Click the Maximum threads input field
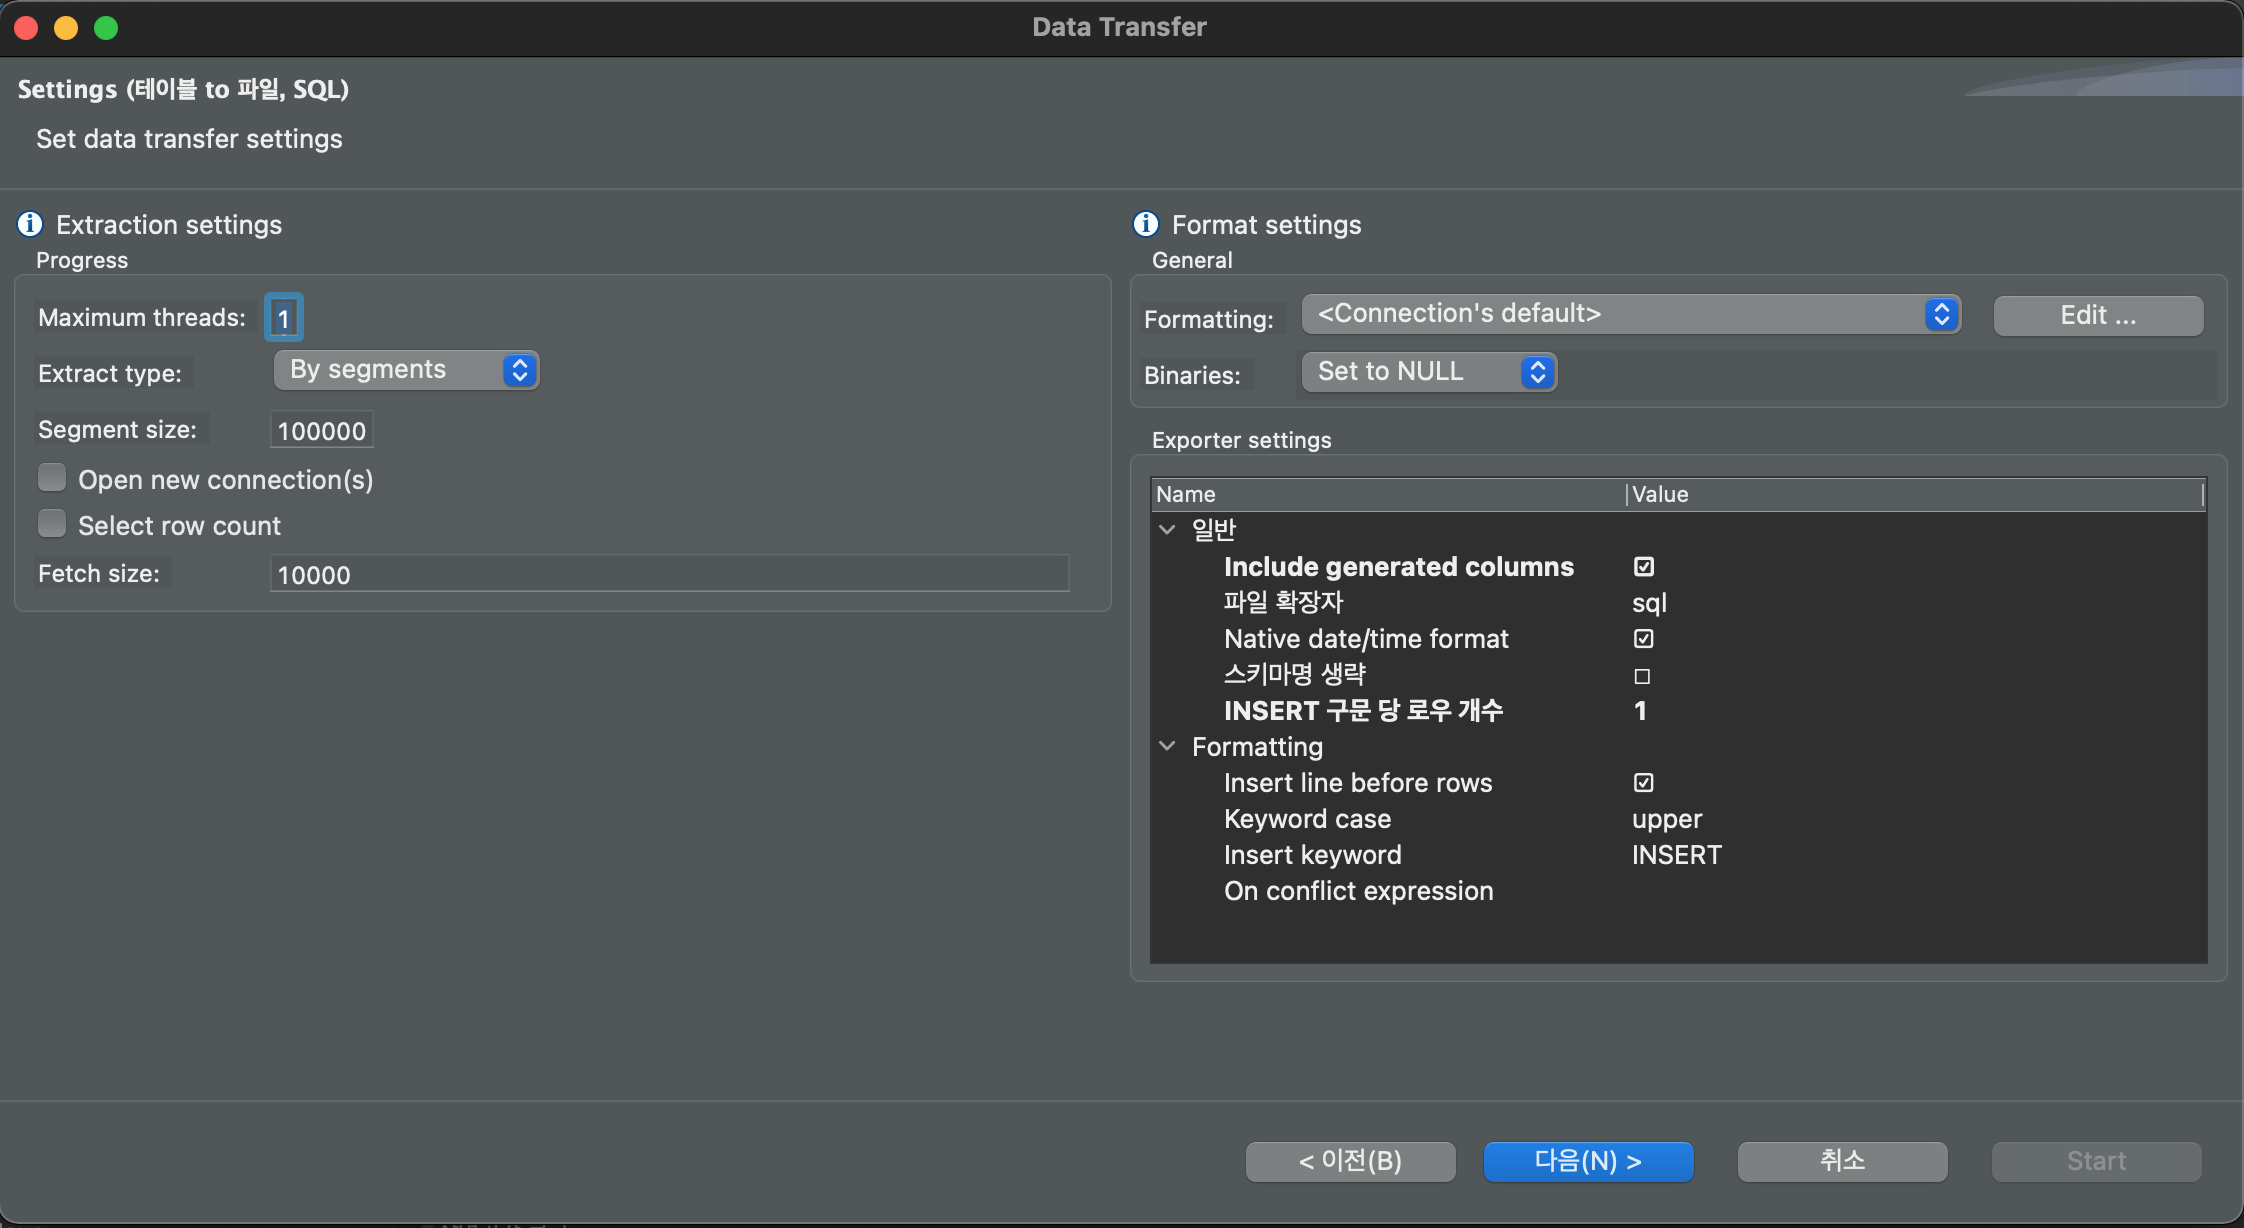Image resolution: width=2244 pixels, height=1228 pixels. (x=284, y=318)
